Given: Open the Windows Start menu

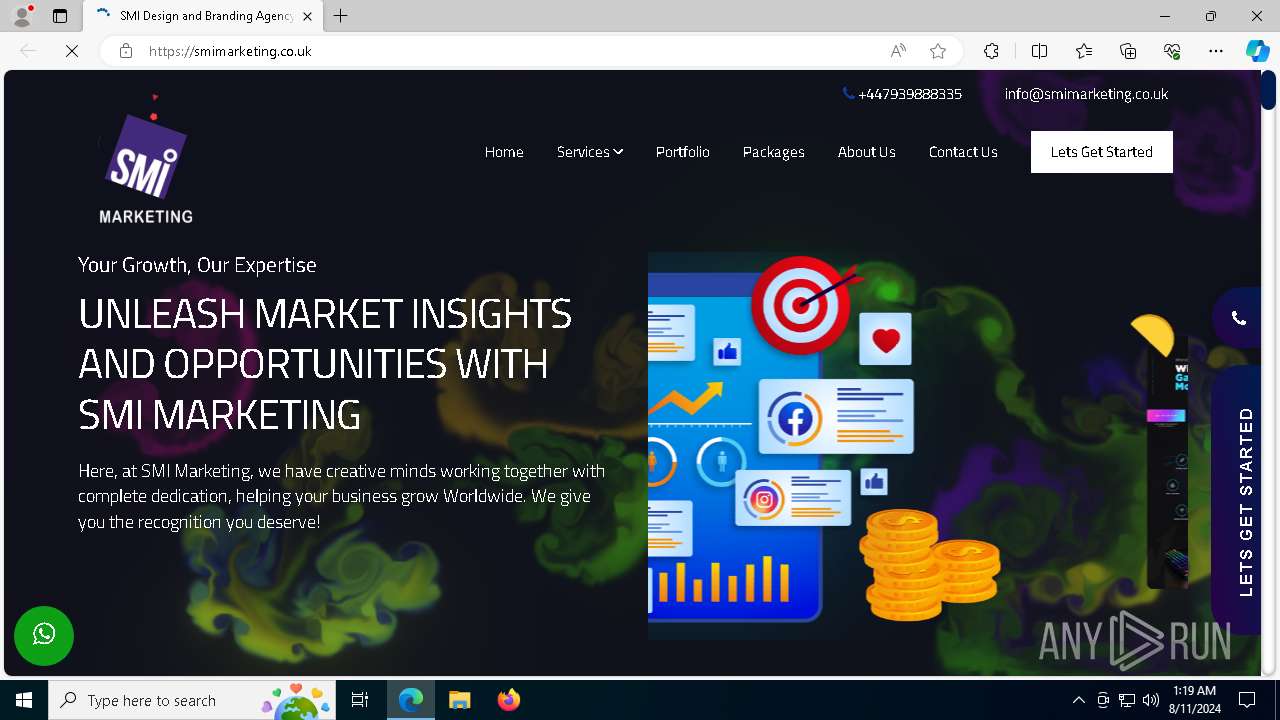Looking at the screenshot, I should click(24, 700).
